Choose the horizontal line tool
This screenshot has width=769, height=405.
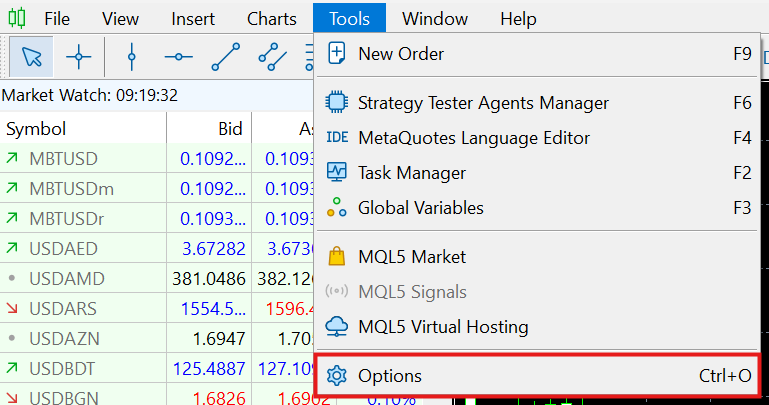click(x=179, y=57)
